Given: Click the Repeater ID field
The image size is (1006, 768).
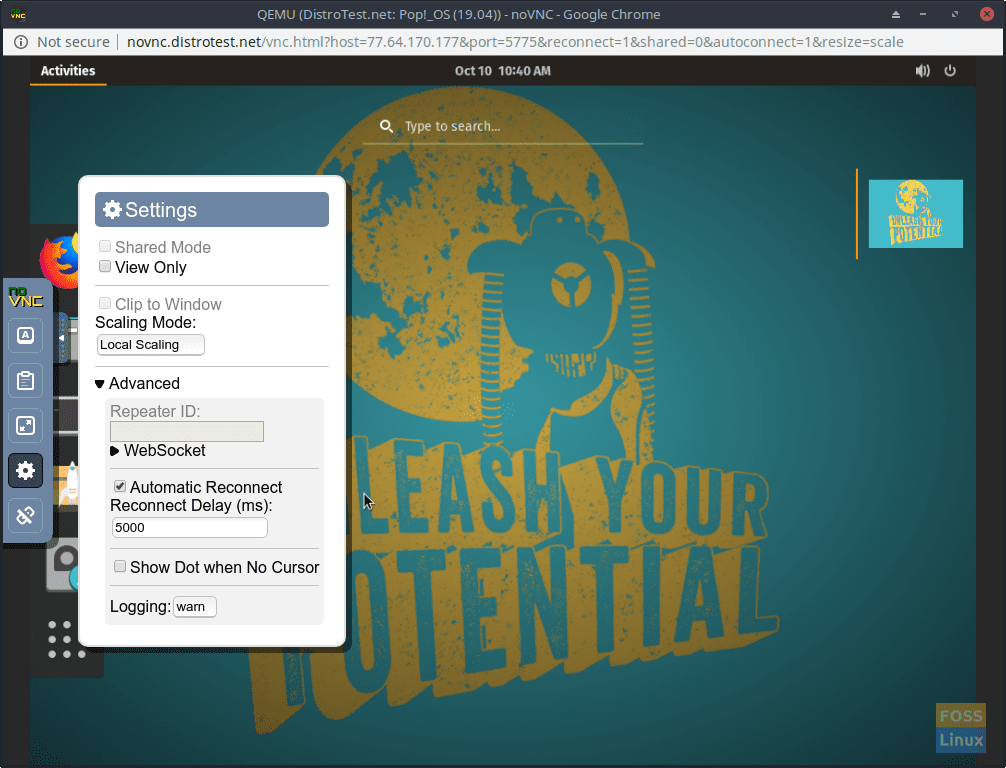Looking at the screenshot, I should (x=187, y=431).
